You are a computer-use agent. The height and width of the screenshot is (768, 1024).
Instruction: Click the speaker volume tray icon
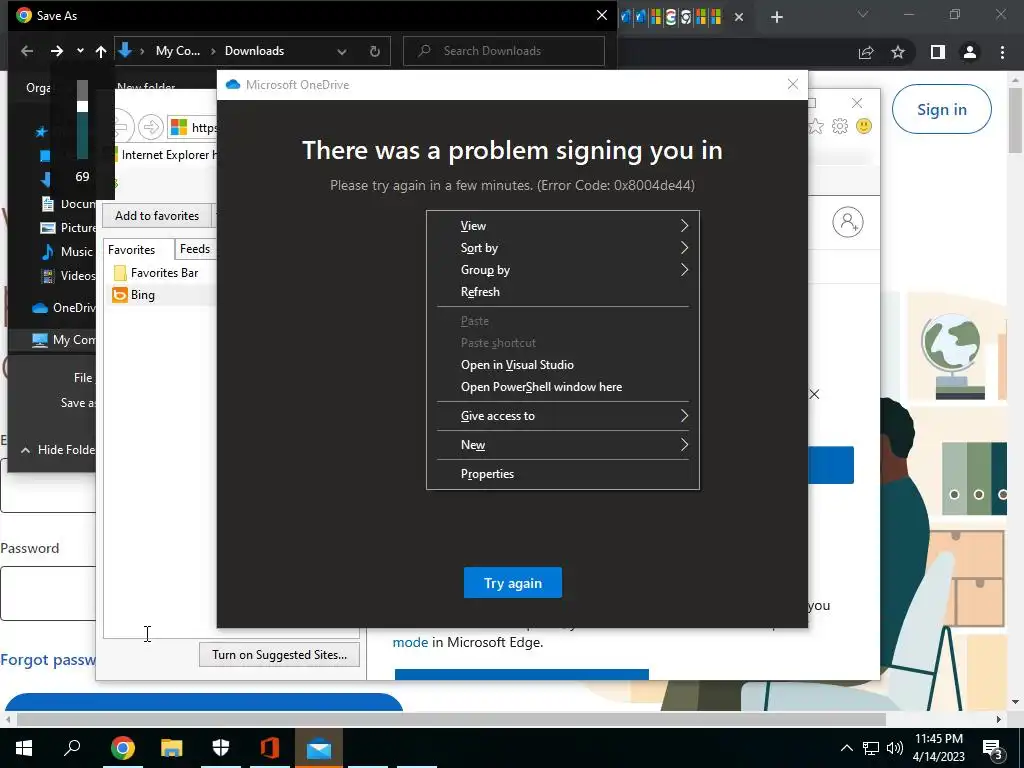[895, 748]
